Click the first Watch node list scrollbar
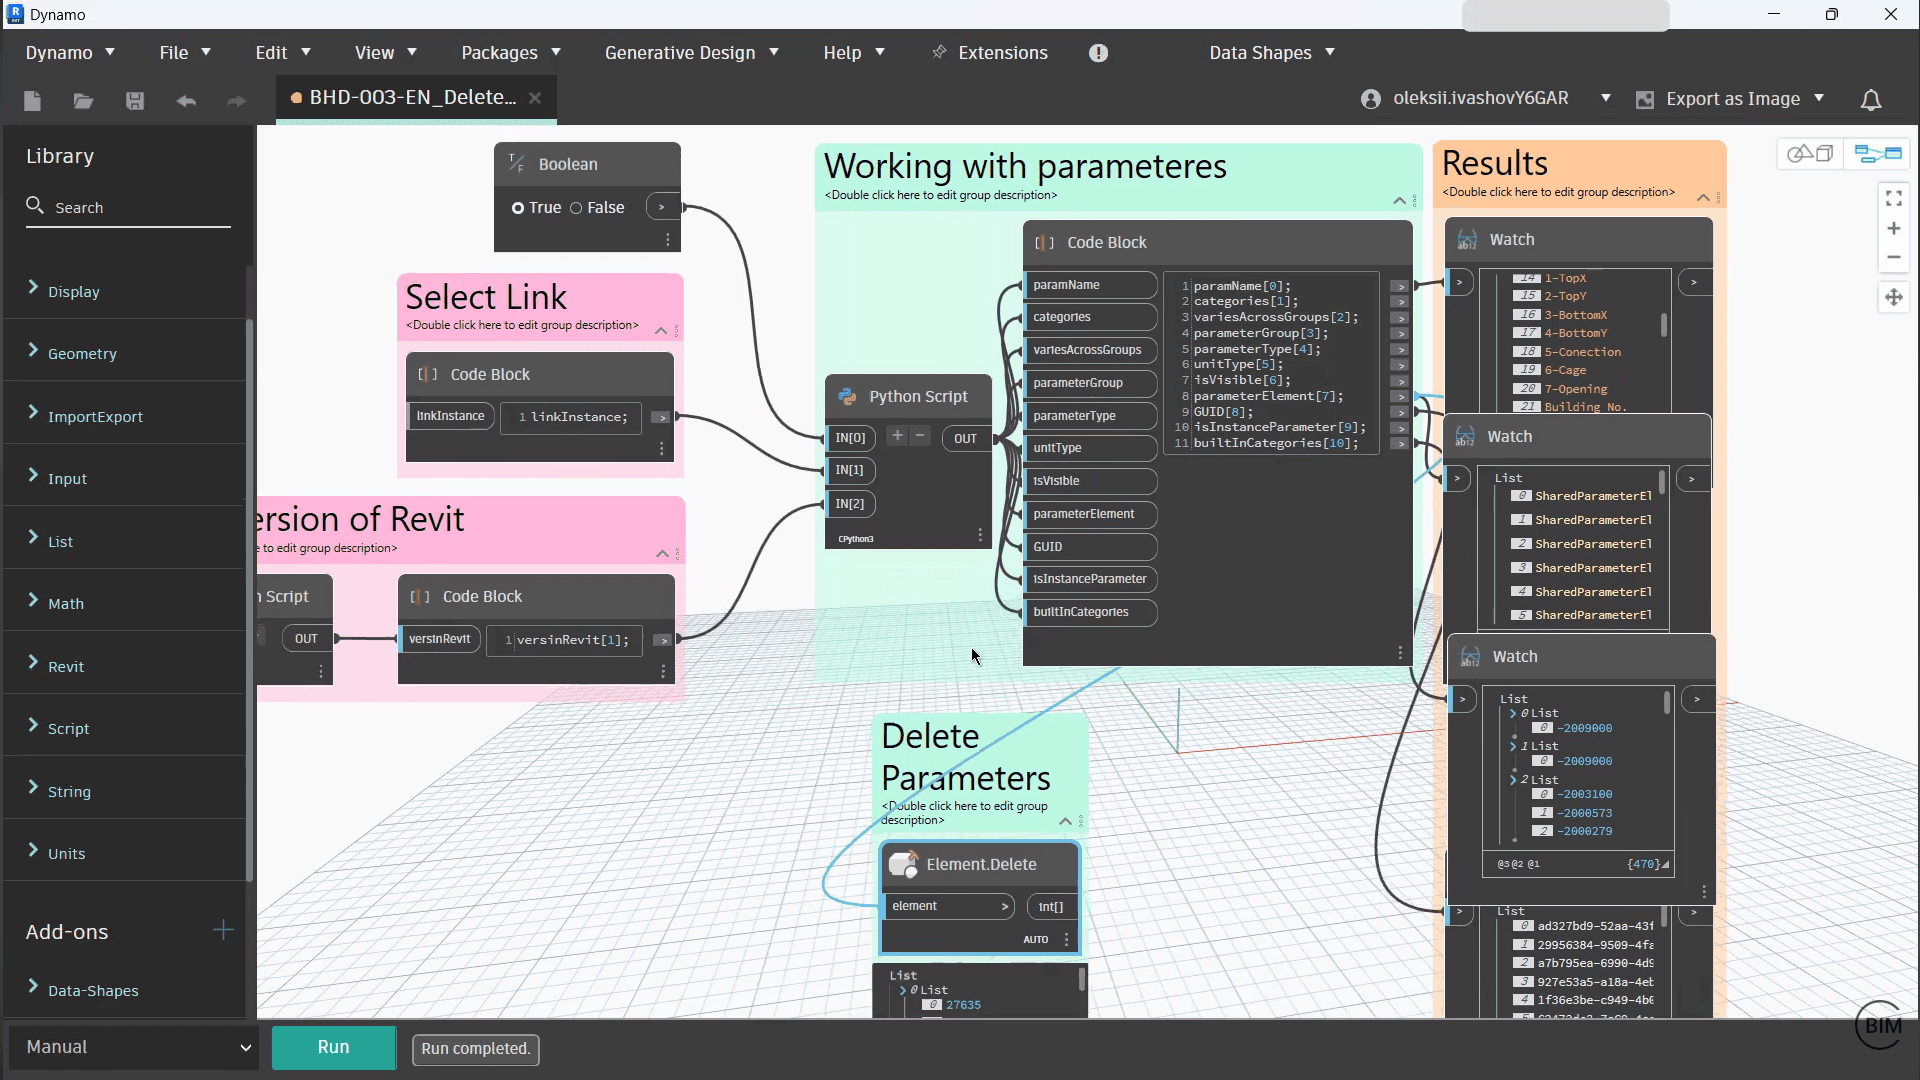 click(1664, 325)
